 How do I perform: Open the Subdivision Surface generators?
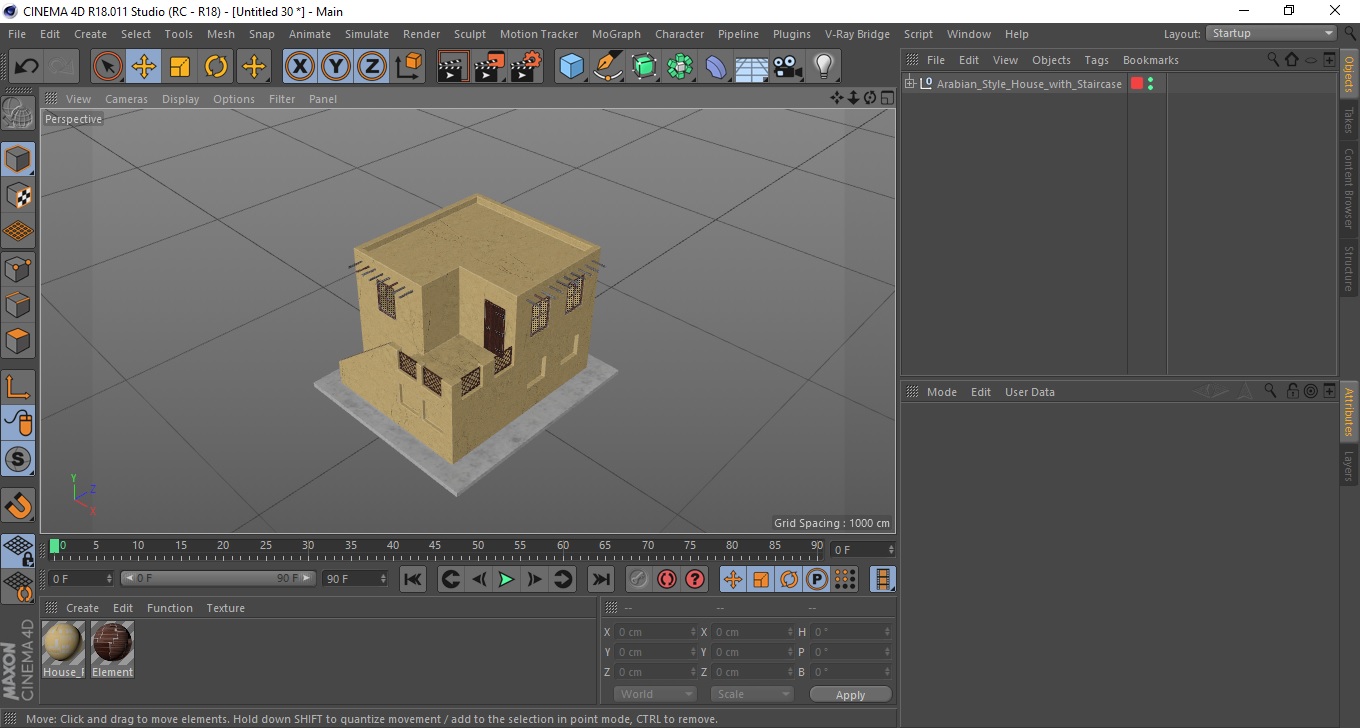point(644,67)
